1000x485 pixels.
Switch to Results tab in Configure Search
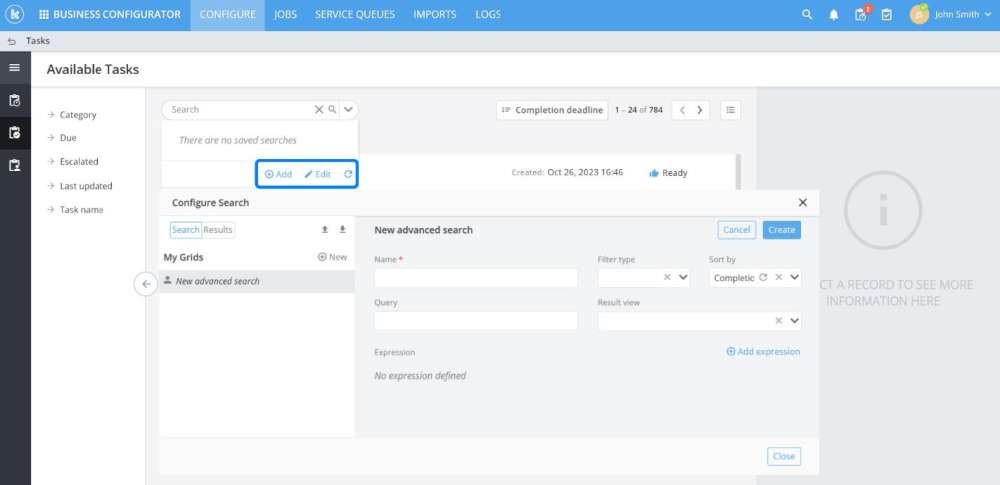point(218,230)
